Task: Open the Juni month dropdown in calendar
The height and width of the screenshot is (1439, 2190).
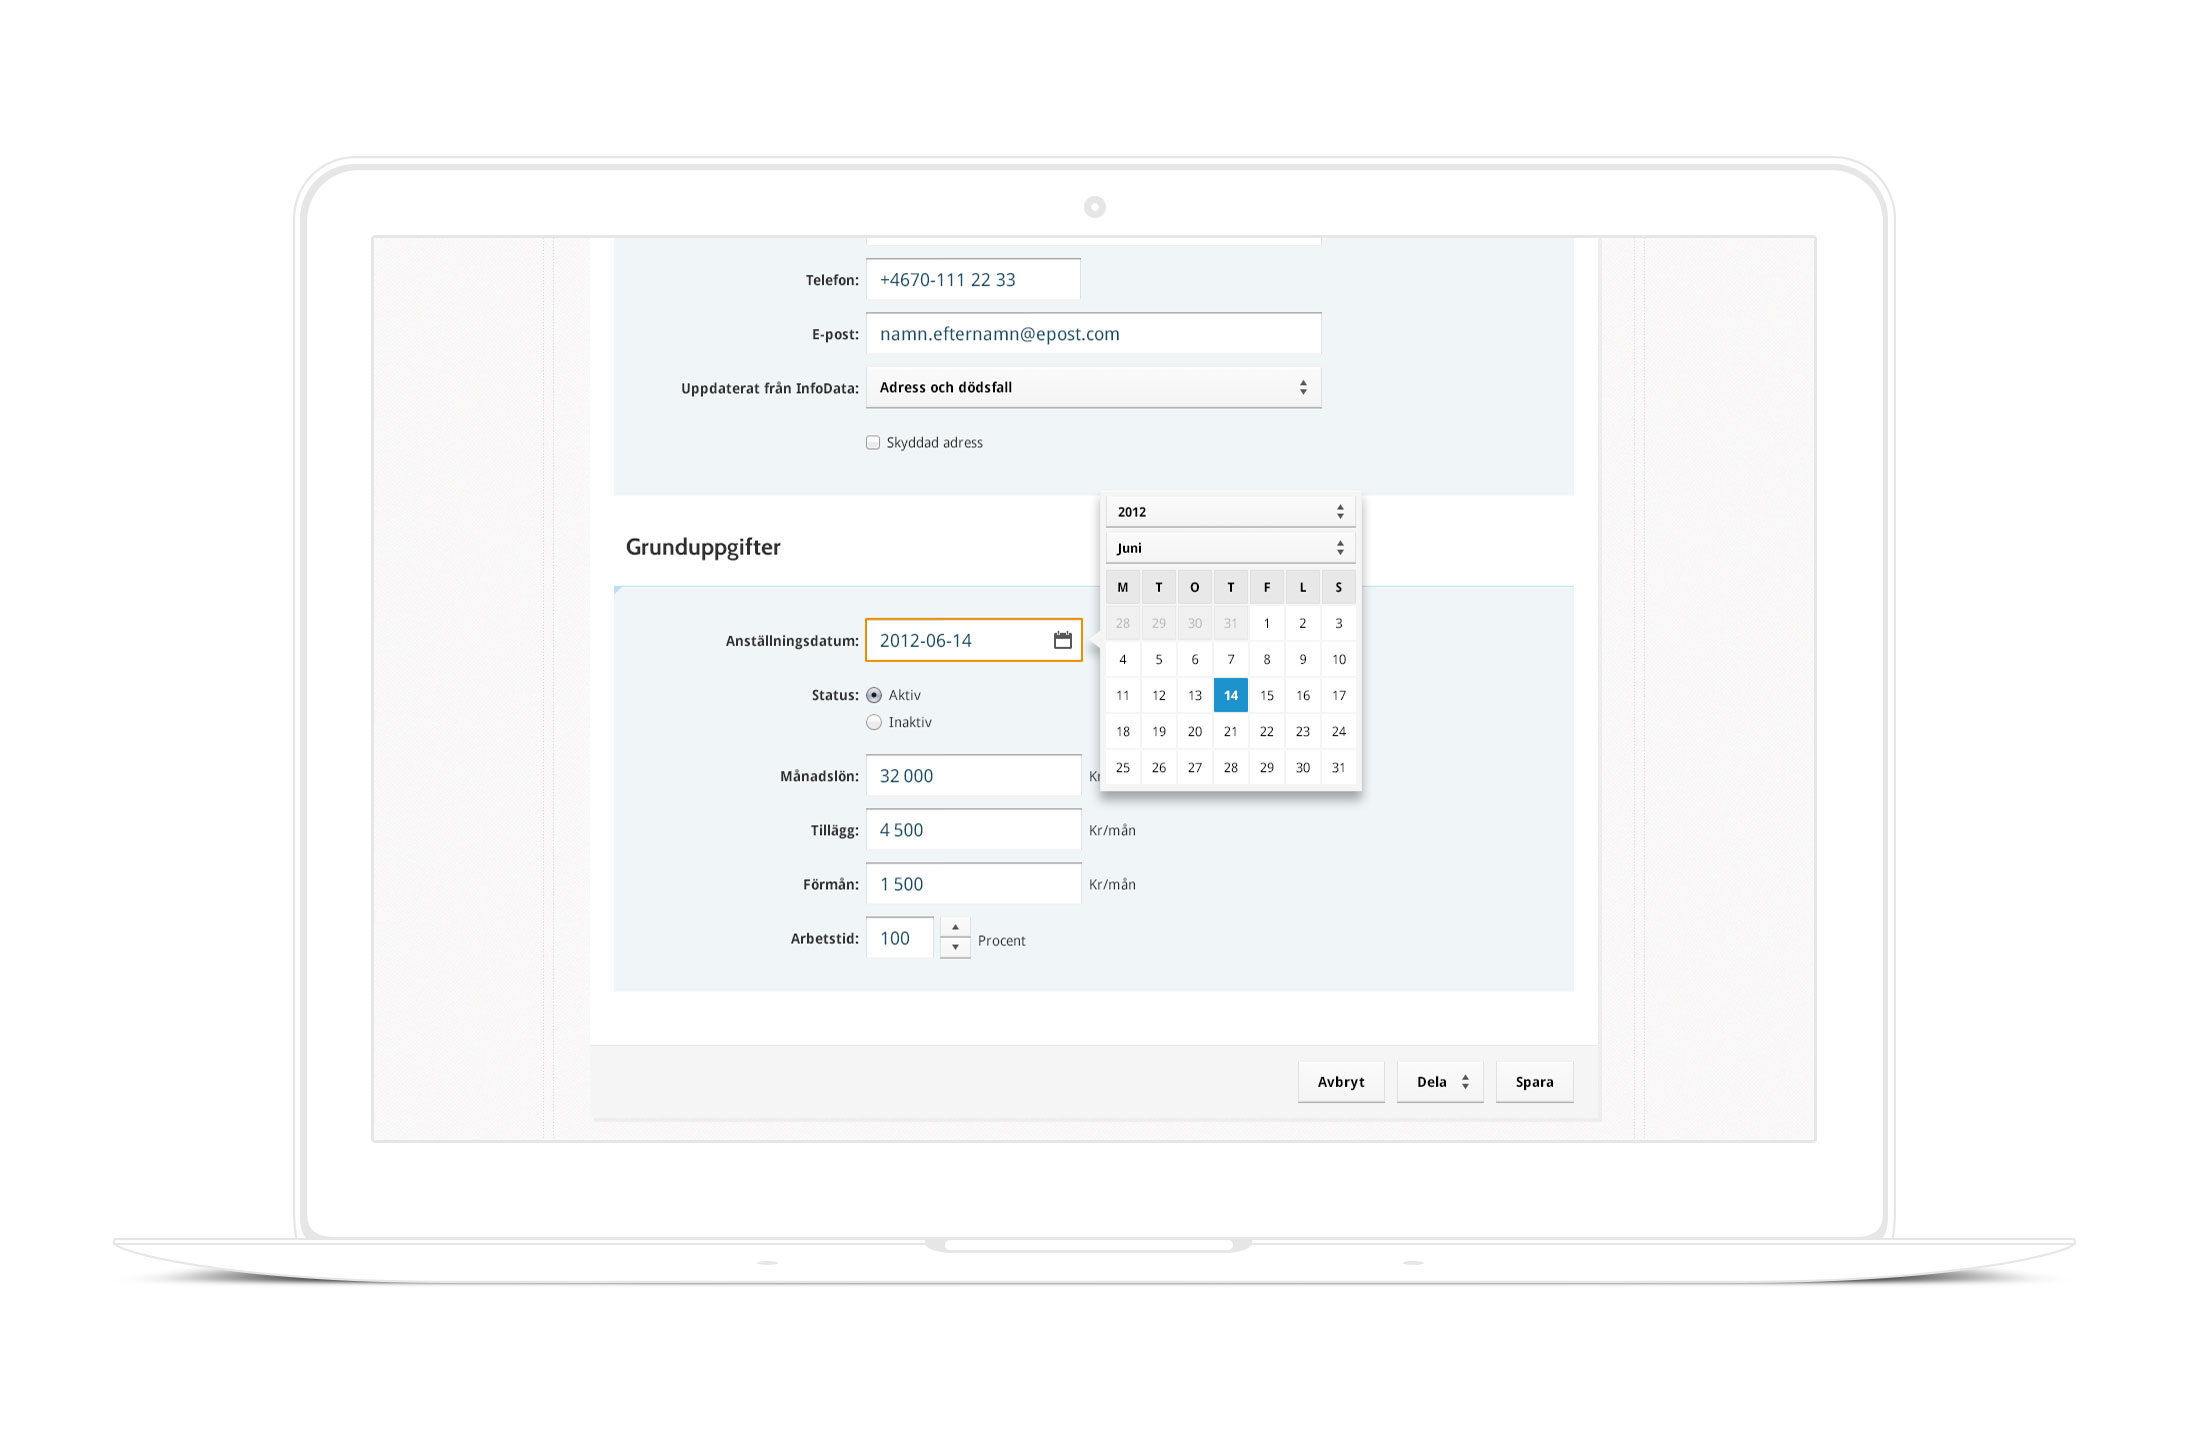Action: tap(1230, 548)
